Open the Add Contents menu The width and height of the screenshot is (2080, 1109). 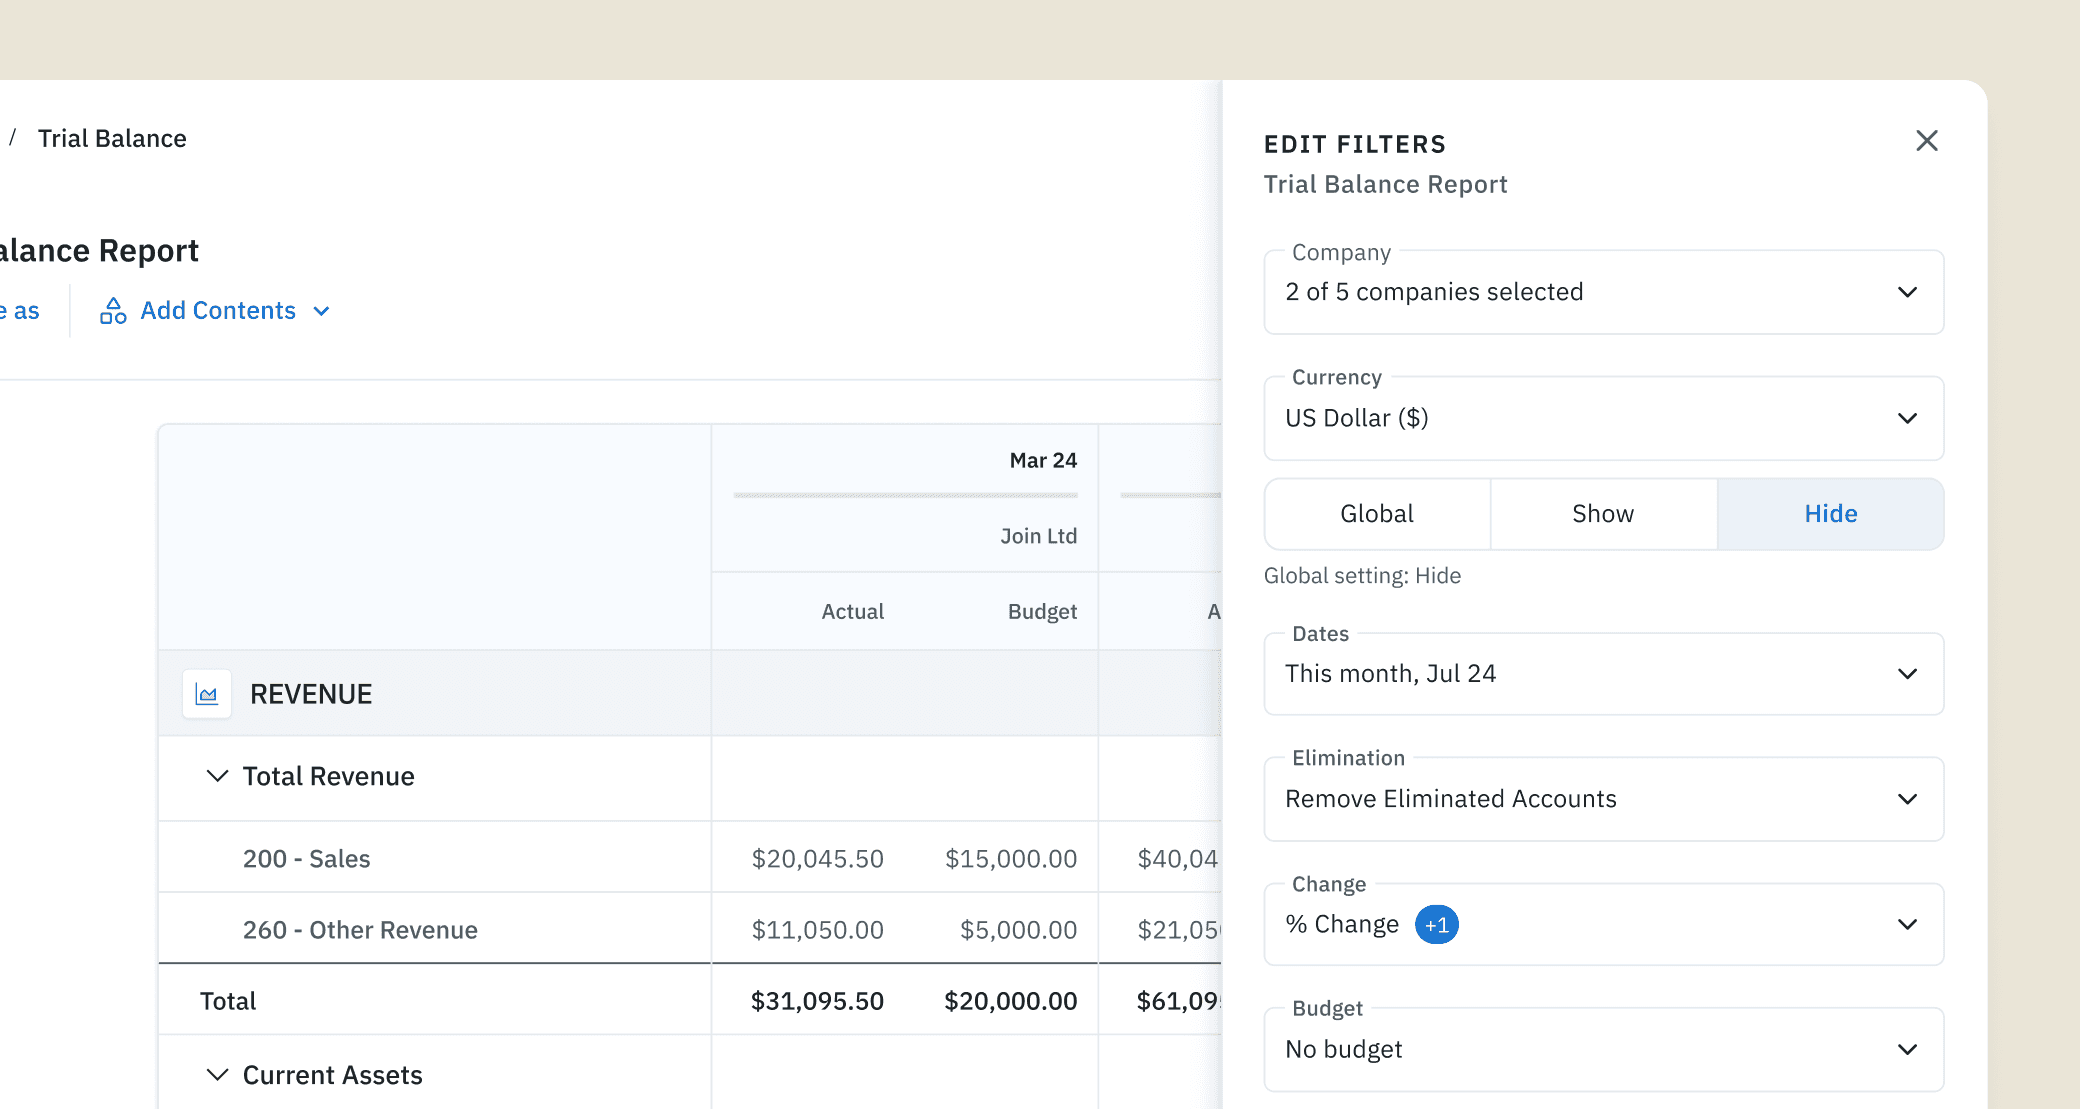[218, 311]
